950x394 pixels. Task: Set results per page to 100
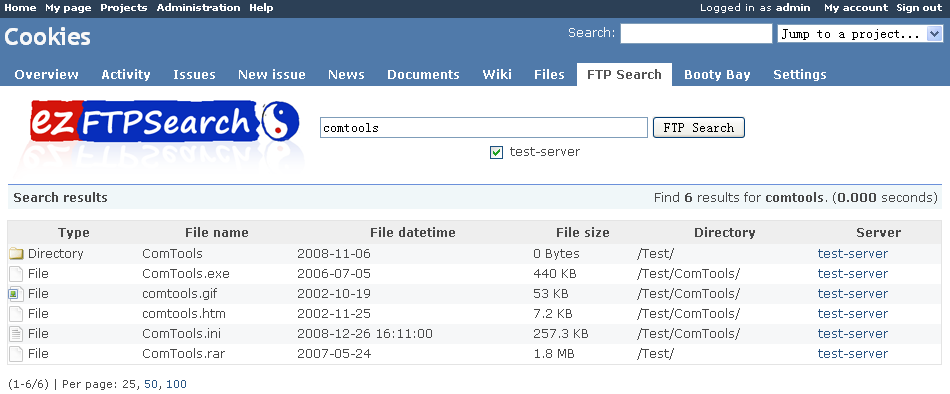[176, 384]
